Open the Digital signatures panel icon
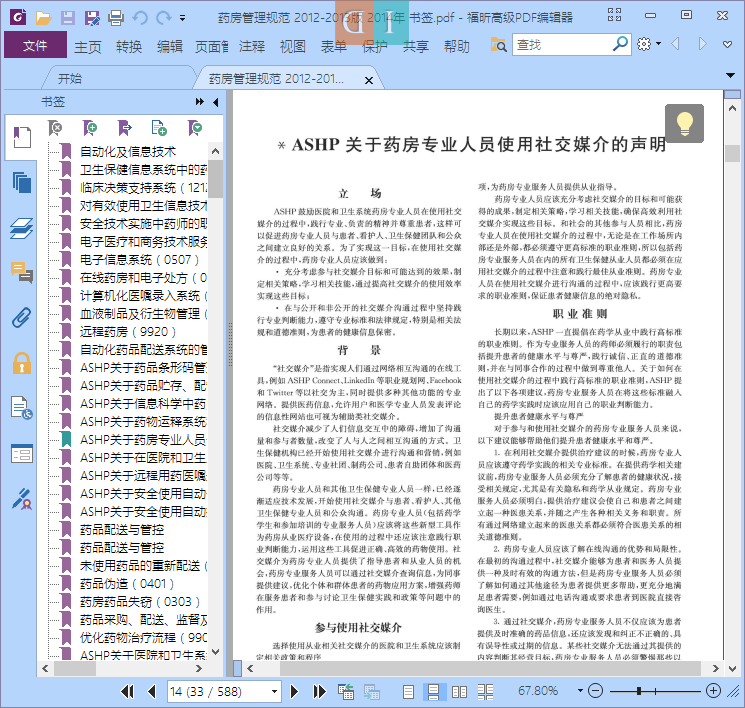Viewport: 745px width, 708px height. 21,498
